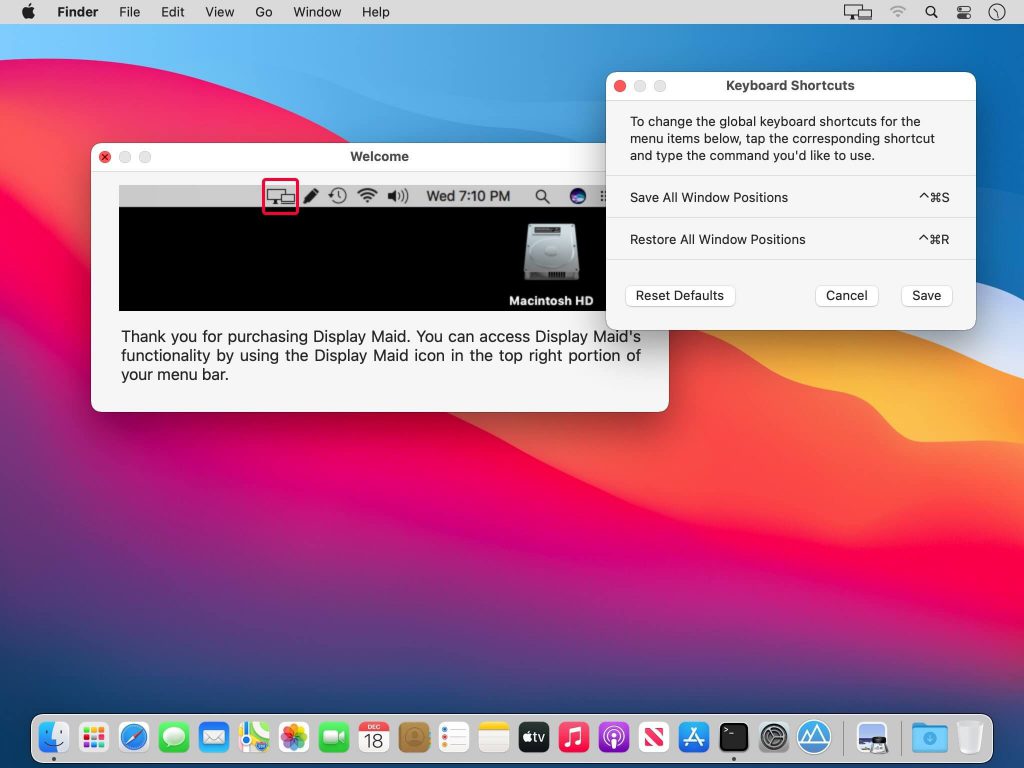Open Spotlight search in menu bar
This screenshot has height=768, width=1024.
pyautogui.click(x=931, y=12)
